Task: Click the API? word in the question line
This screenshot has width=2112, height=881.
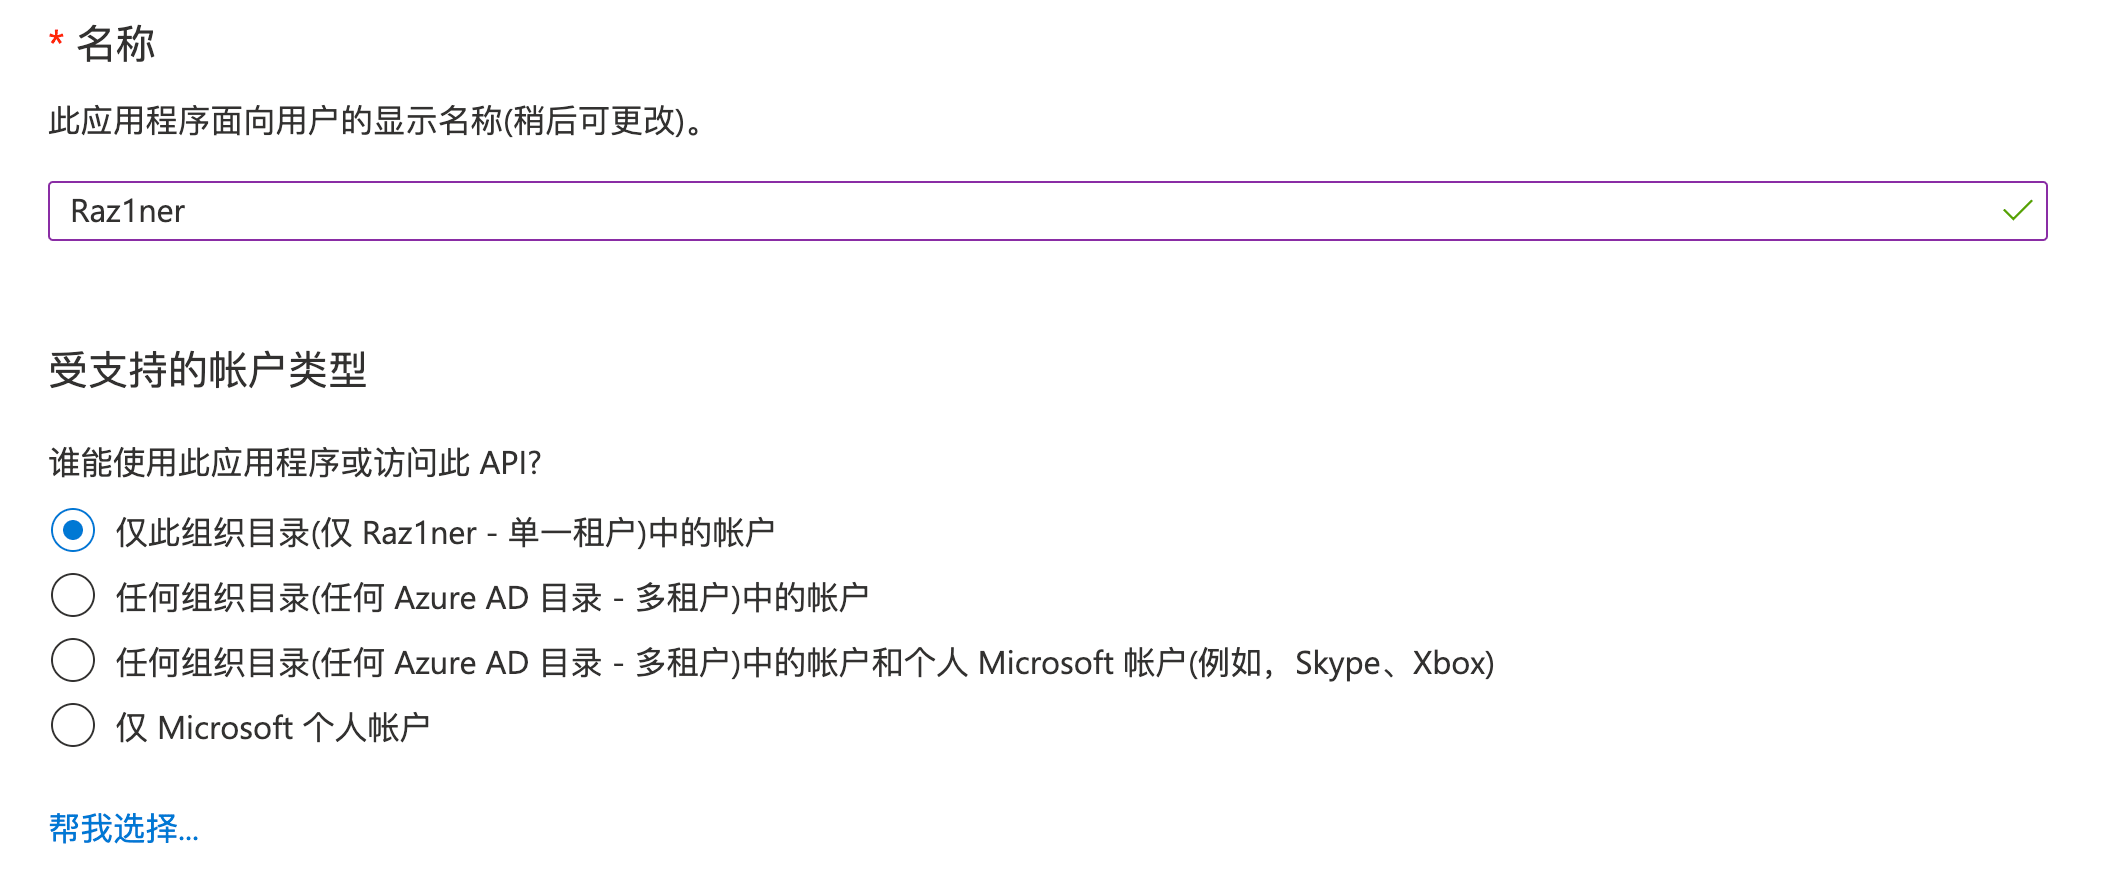Action: pos(510,463)
